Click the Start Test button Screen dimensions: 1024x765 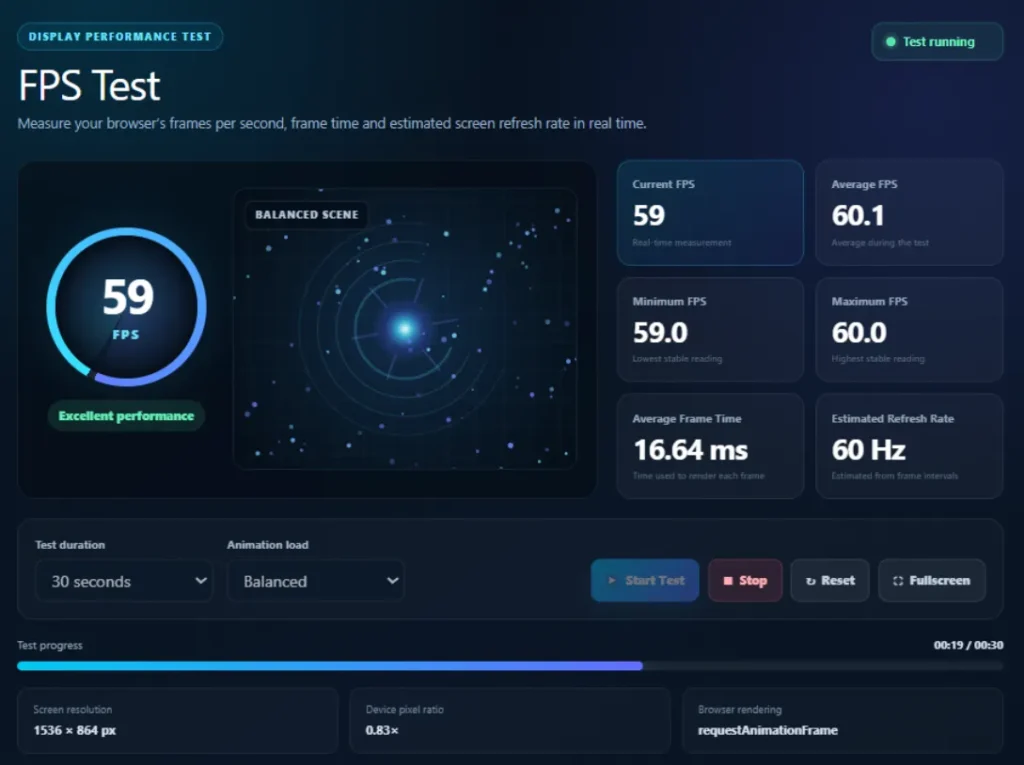tap(645, 580)
